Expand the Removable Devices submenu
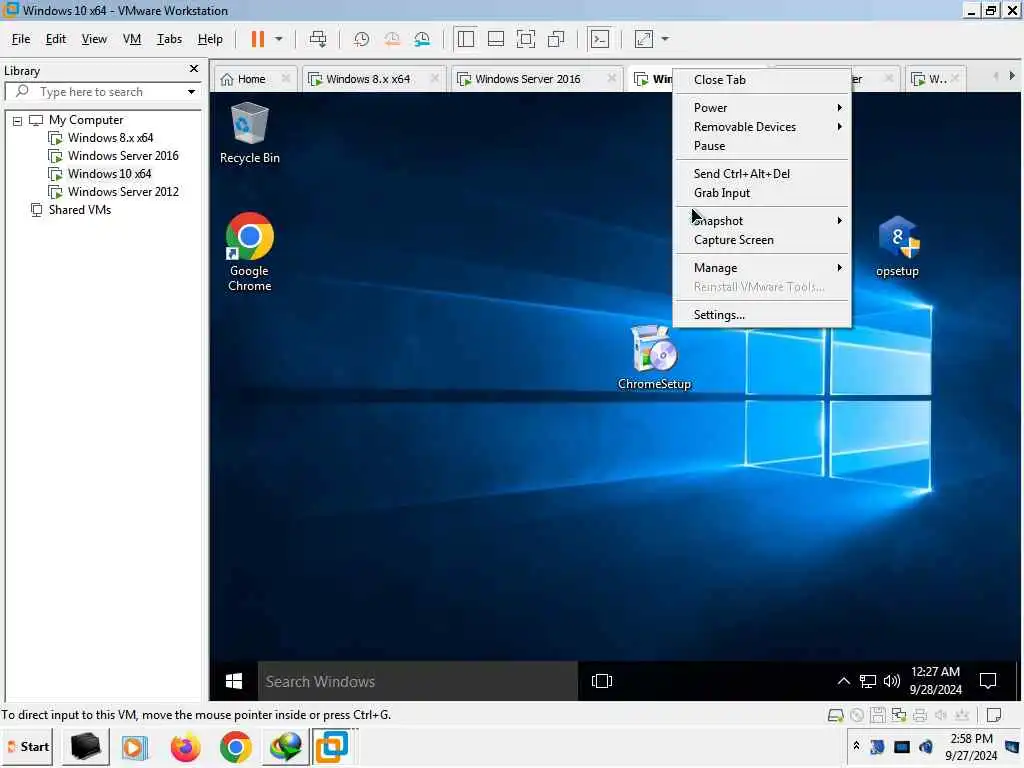 (762, 127)
